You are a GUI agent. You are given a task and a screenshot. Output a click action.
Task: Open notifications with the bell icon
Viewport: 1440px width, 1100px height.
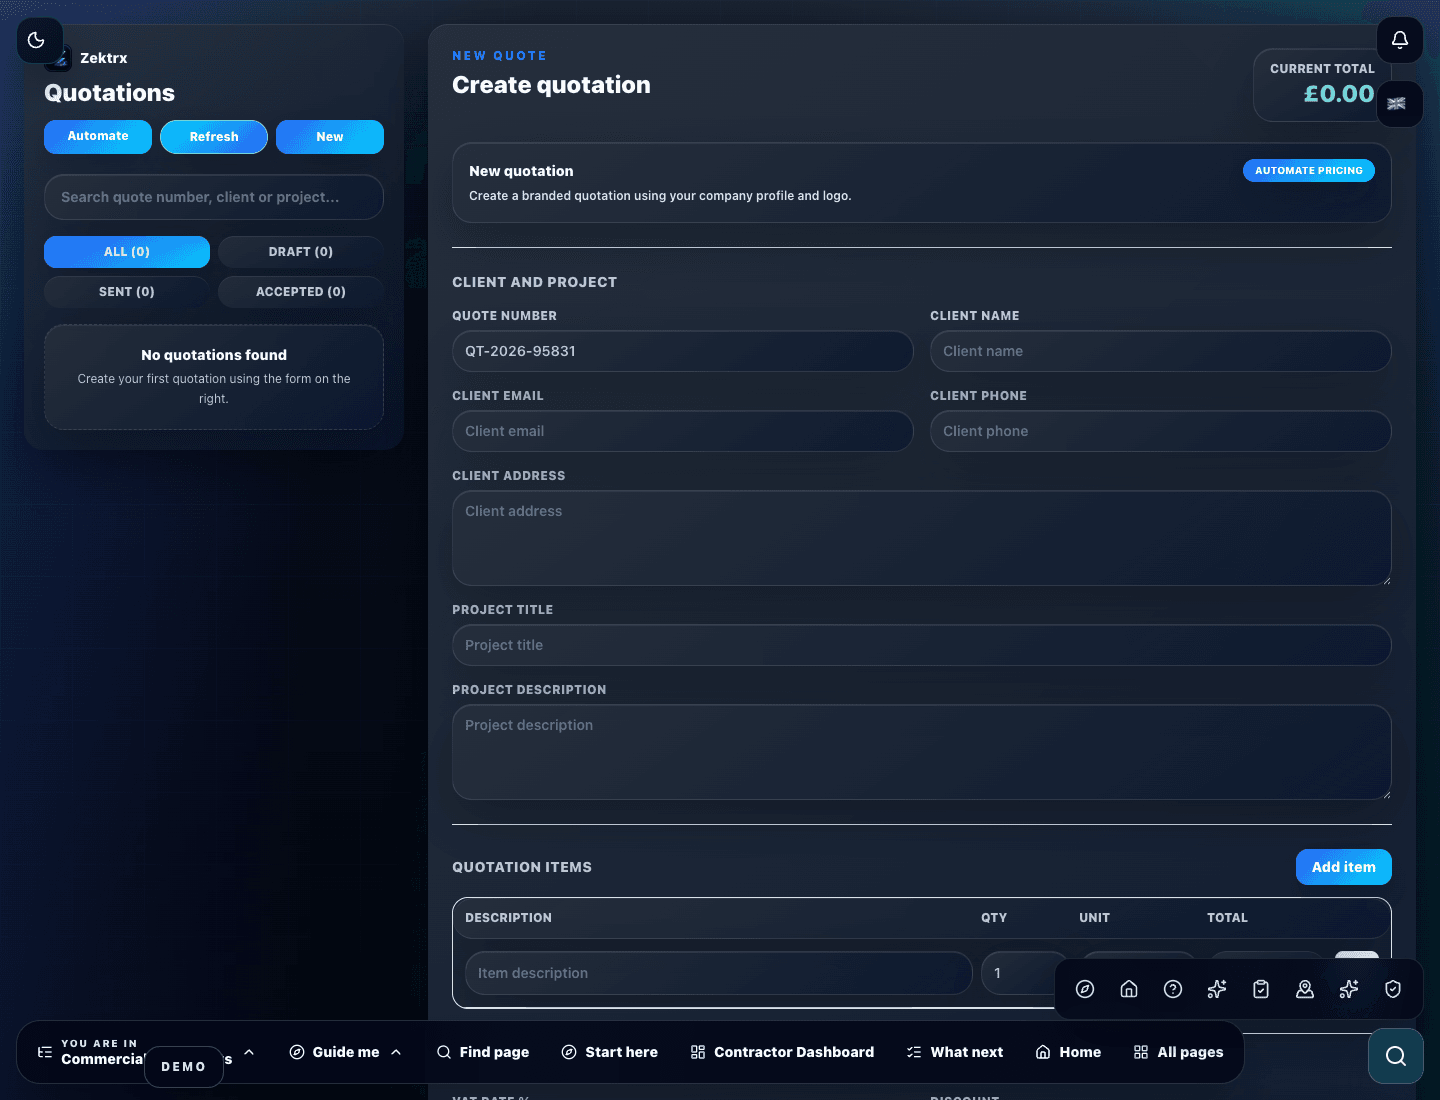pos(1400,40)
